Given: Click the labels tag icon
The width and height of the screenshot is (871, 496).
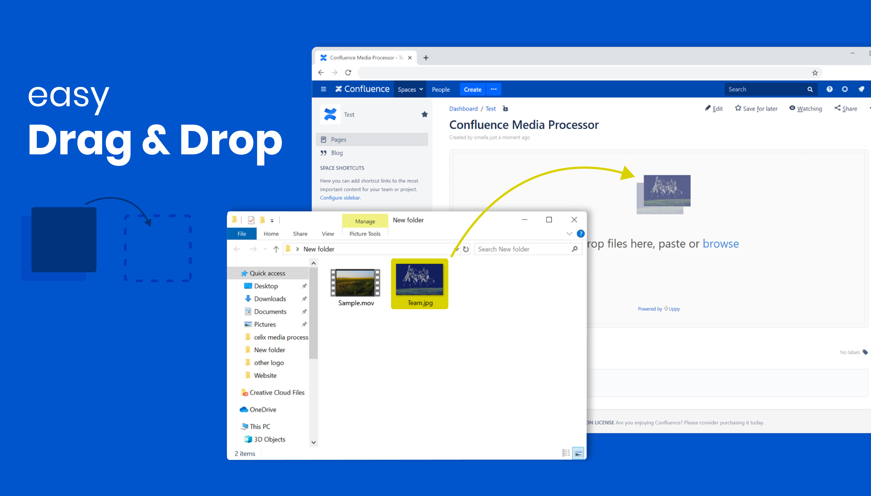Looking at the screenshot, I should click(865, 352).
